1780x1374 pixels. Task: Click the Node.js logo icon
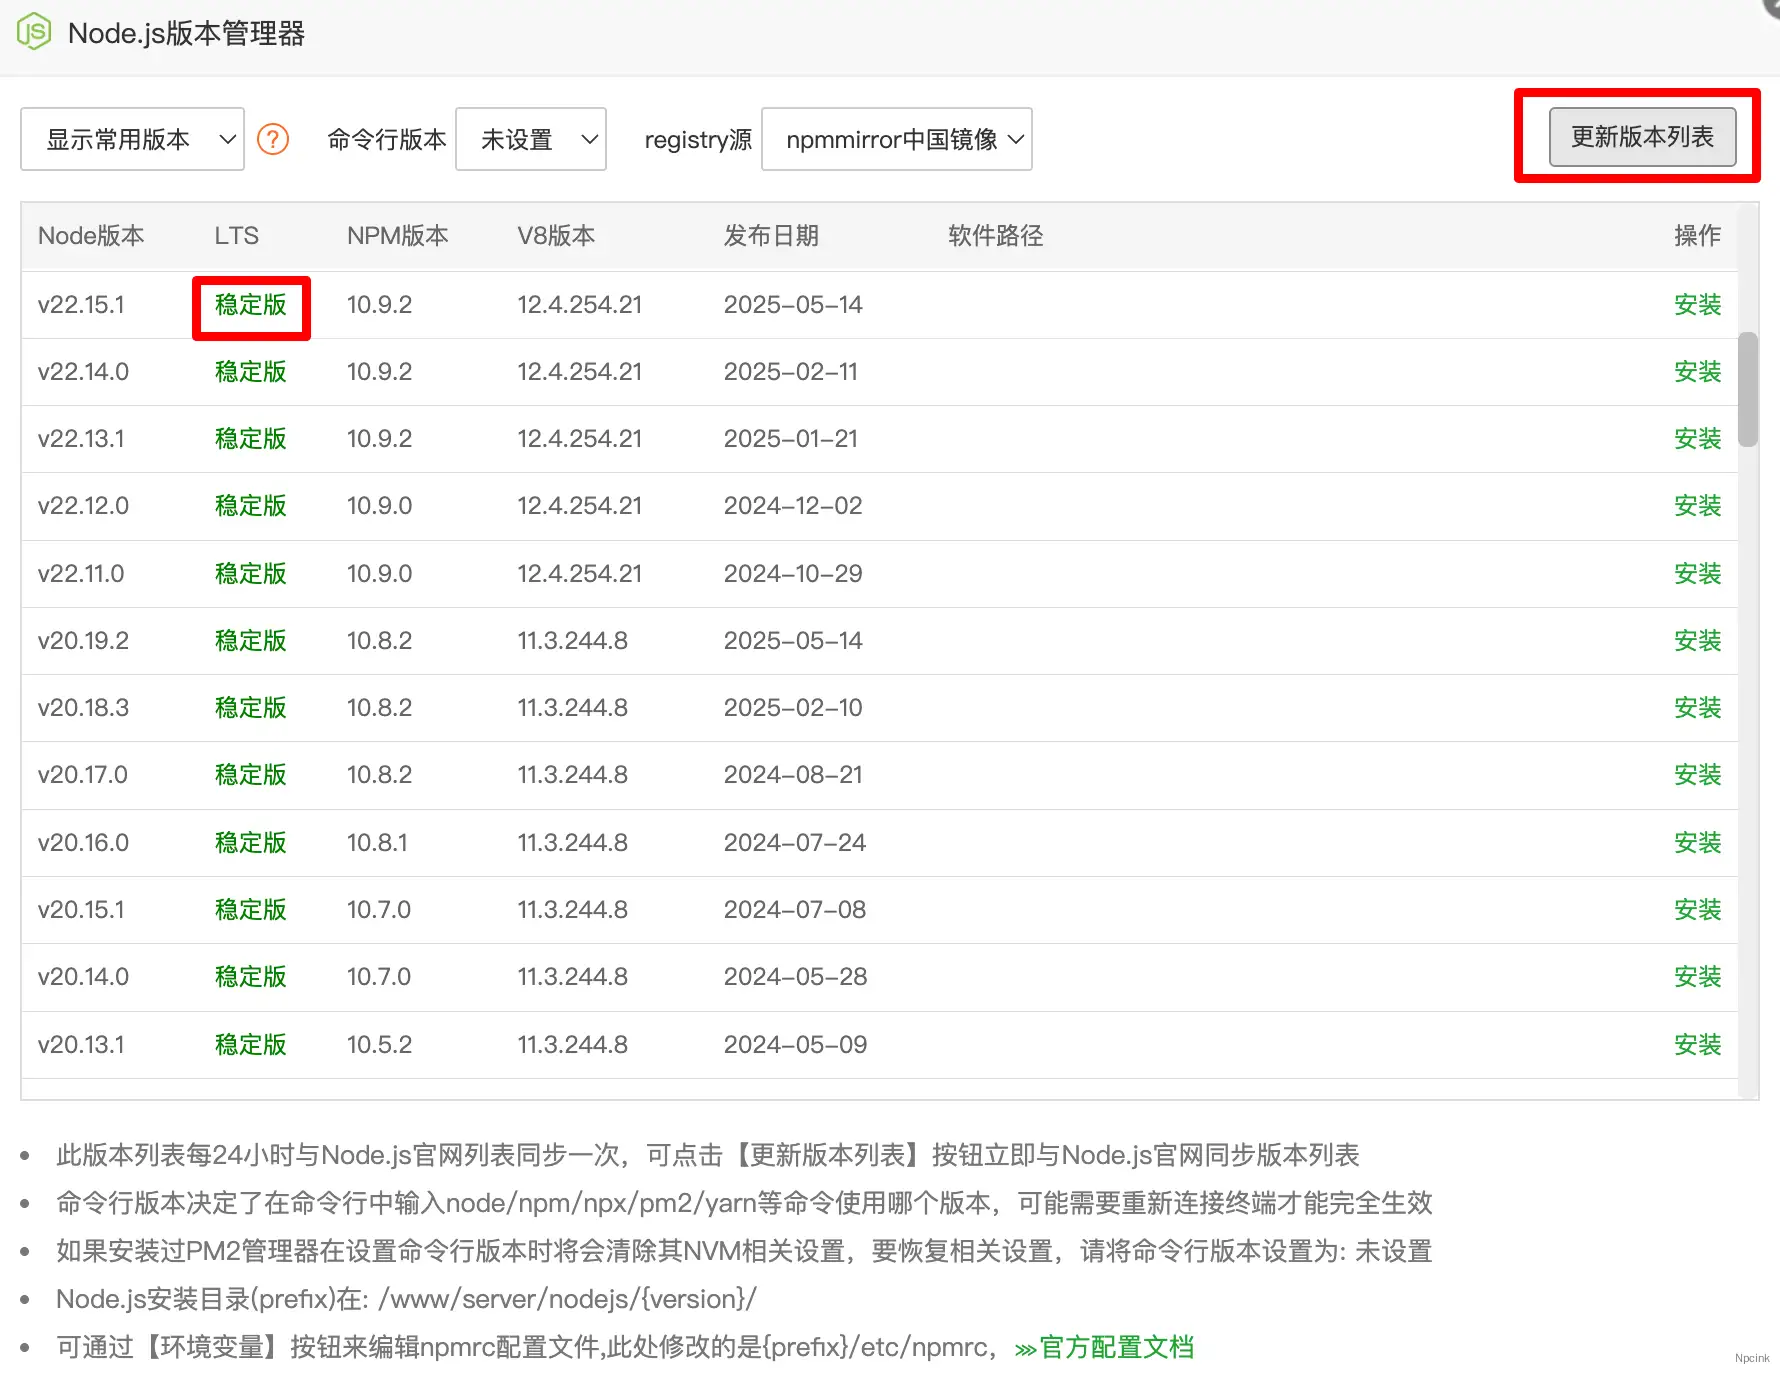click(34, 32)
